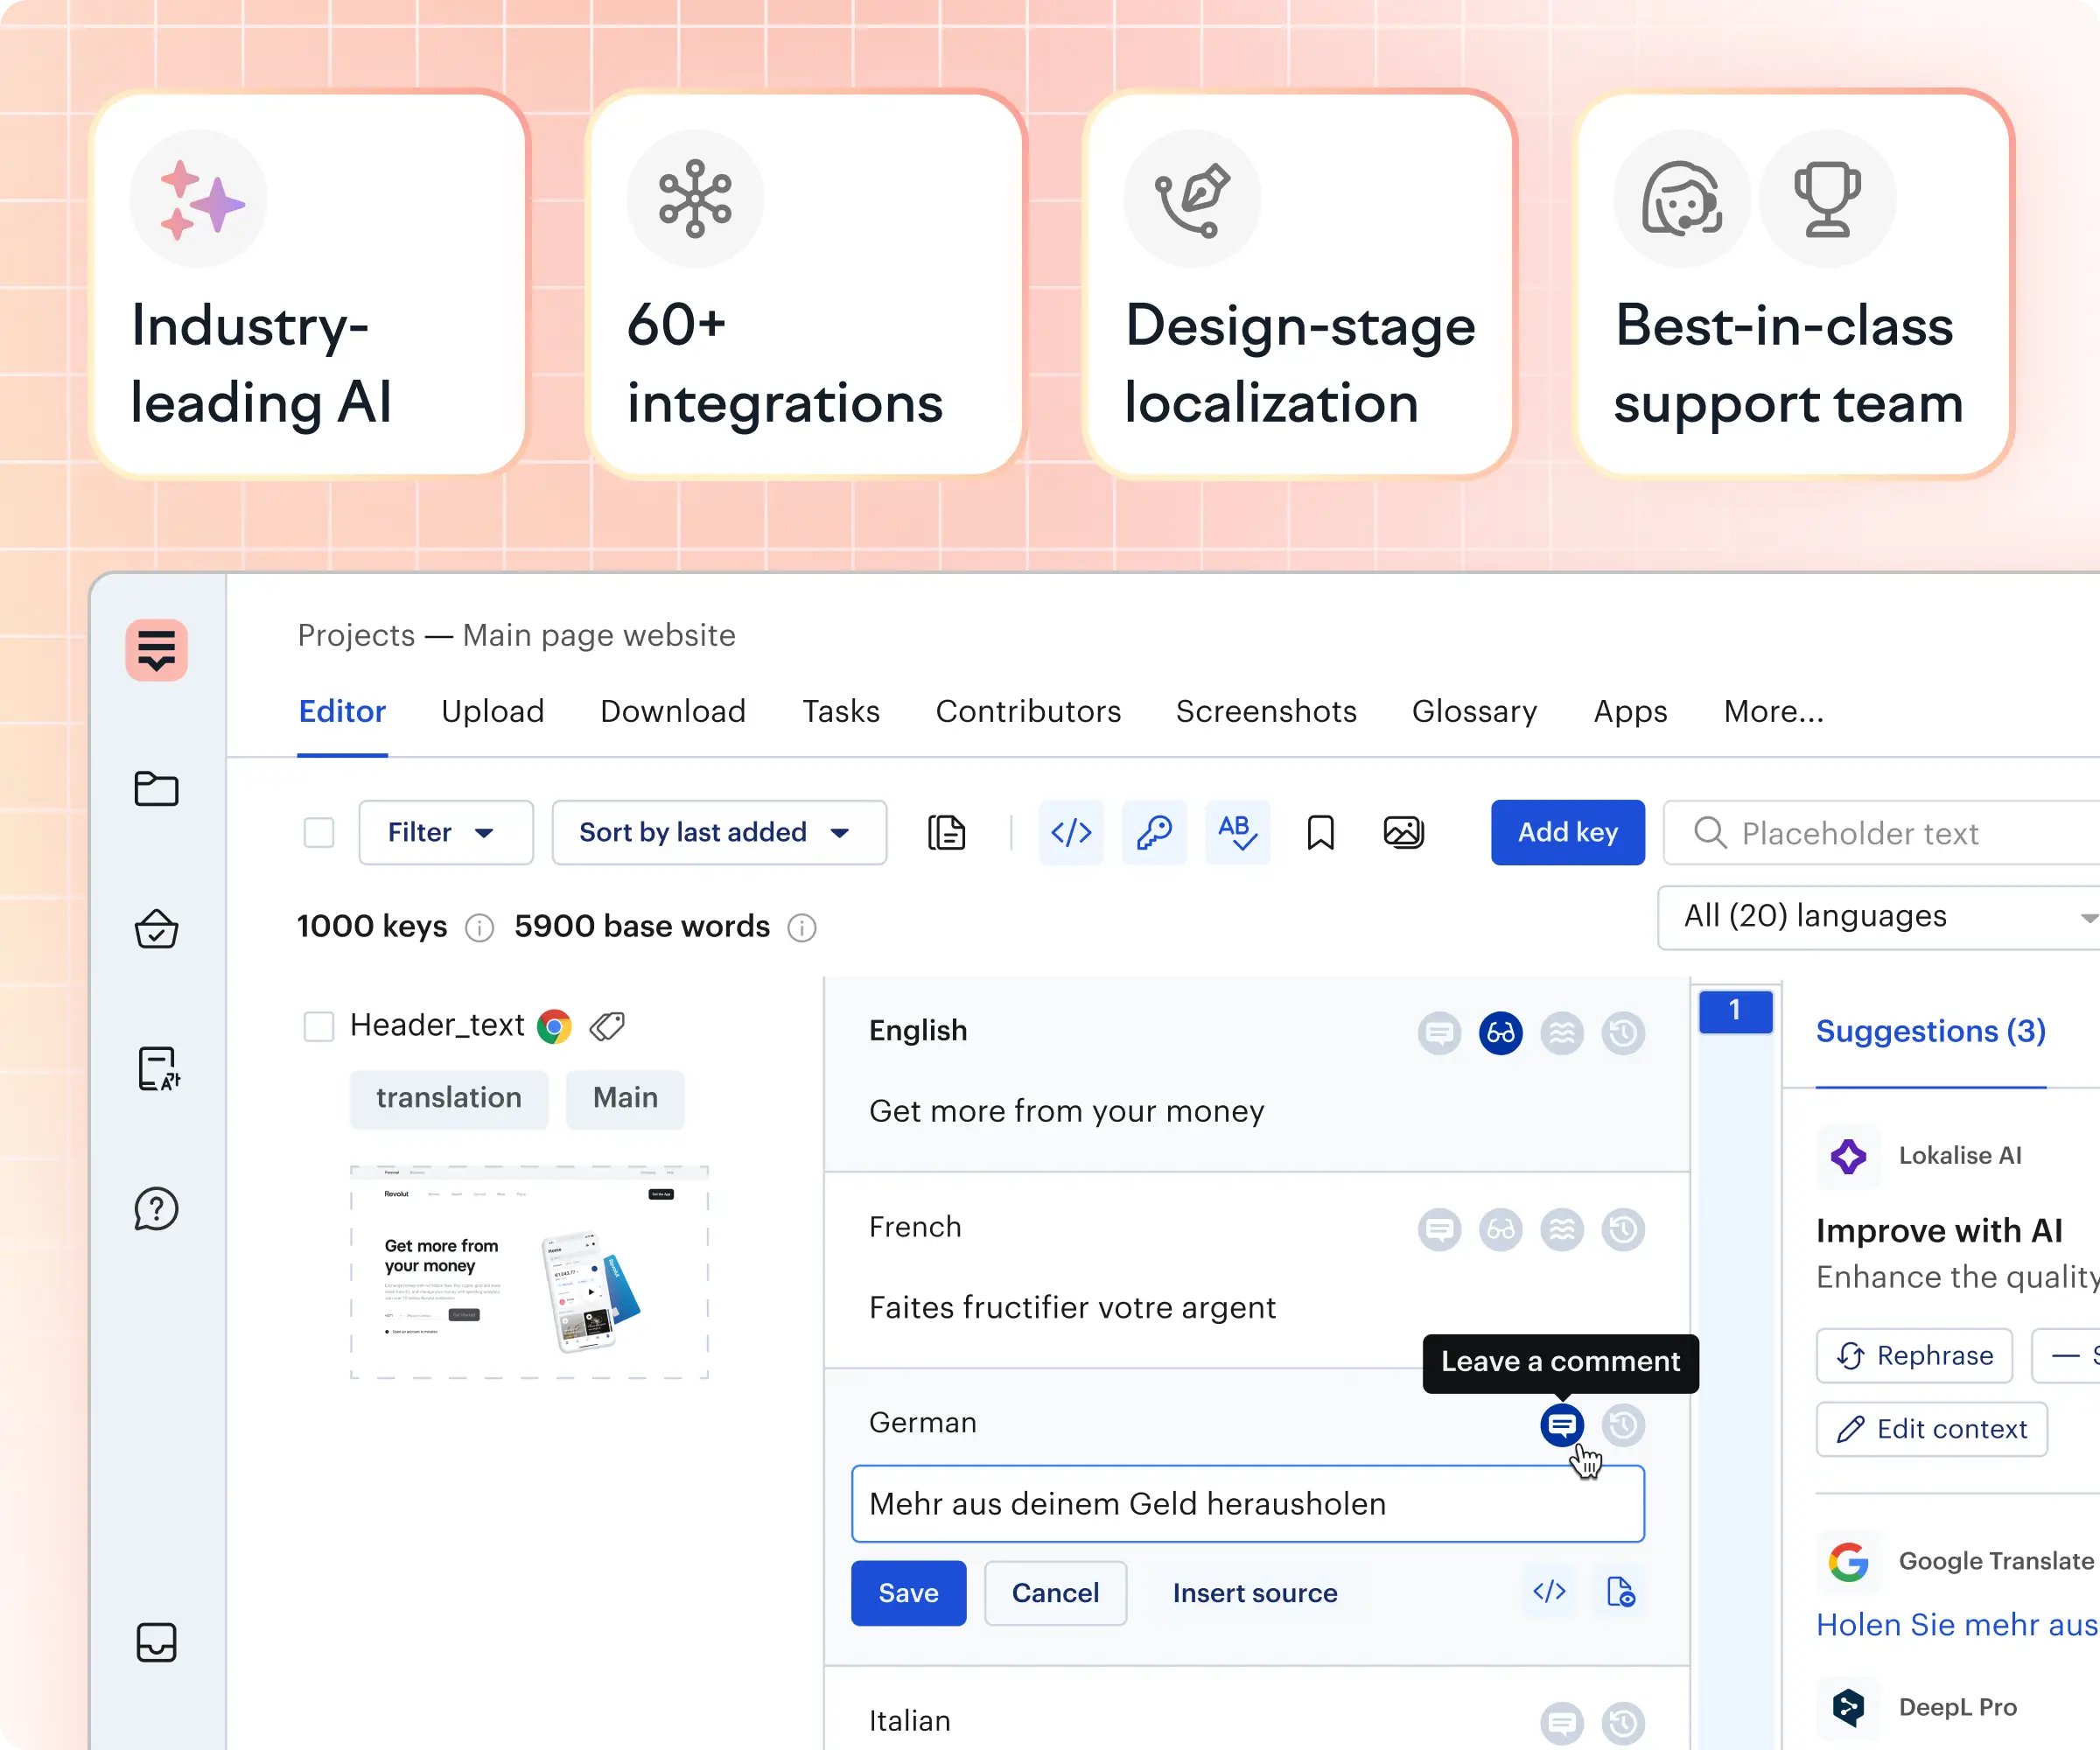Click the code icon below German input
The height and width of the screenshot is (1750, 2100).
(1549, 1591)
